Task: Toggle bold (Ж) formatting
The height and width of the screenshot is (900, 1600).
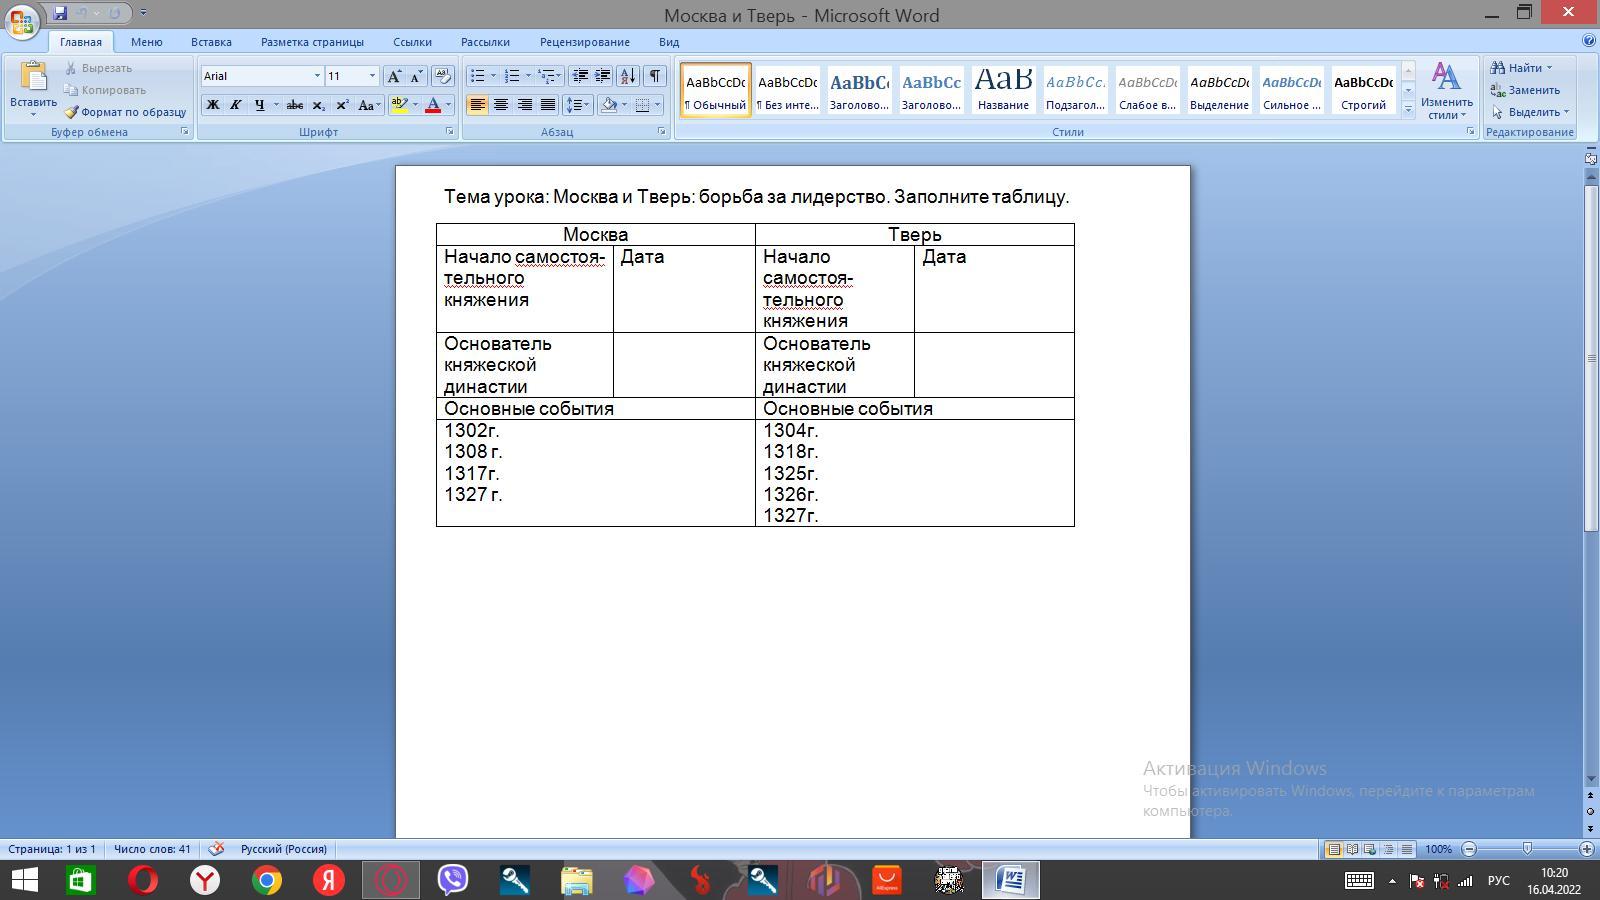Action: click(x=212, y=105)
